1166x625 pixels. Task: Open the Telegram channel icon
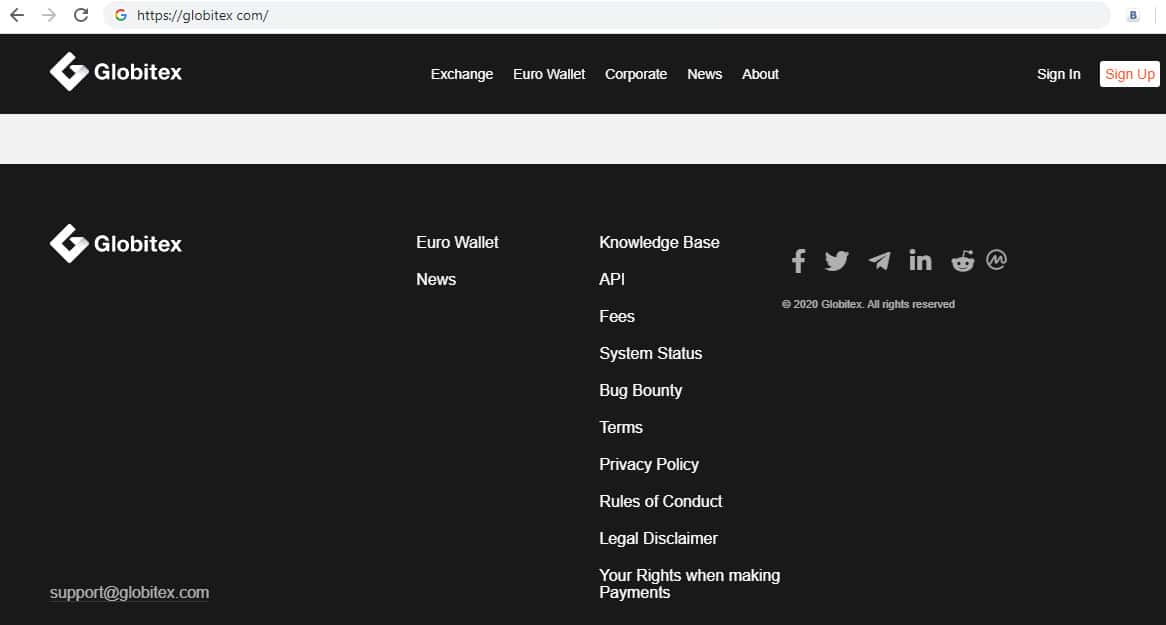pyautogui.click(x=879, y=261)
